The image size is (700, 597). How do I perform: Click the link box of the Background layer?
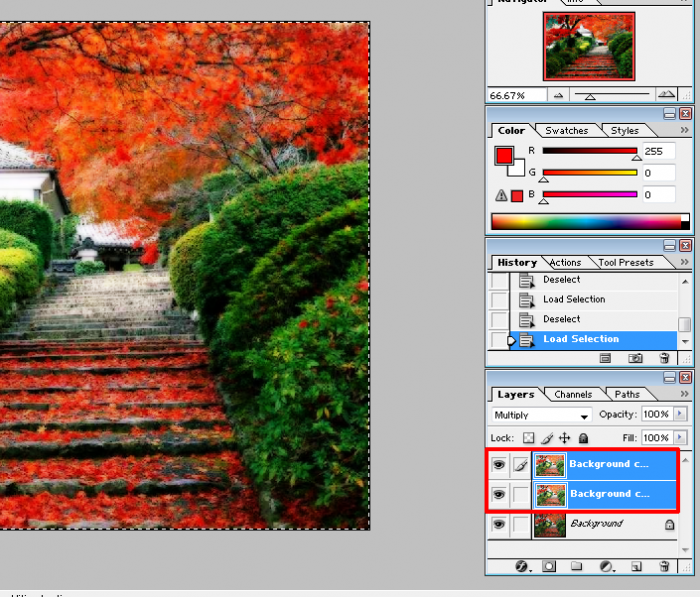point(520,524)
